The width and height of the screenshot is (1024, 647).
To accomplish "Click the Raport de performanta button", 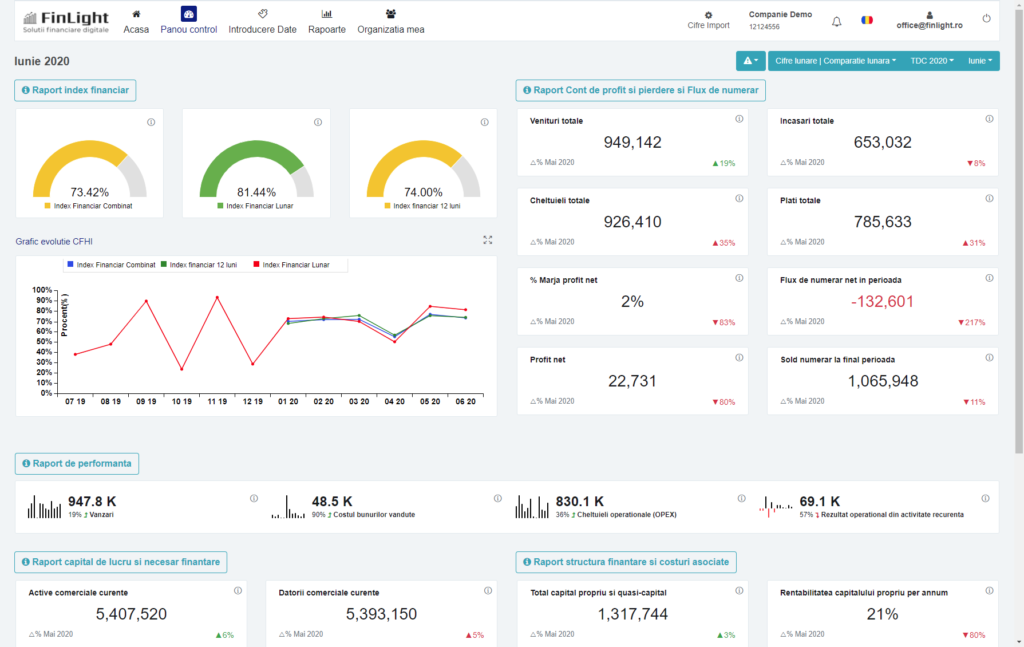I will point(76,463).
